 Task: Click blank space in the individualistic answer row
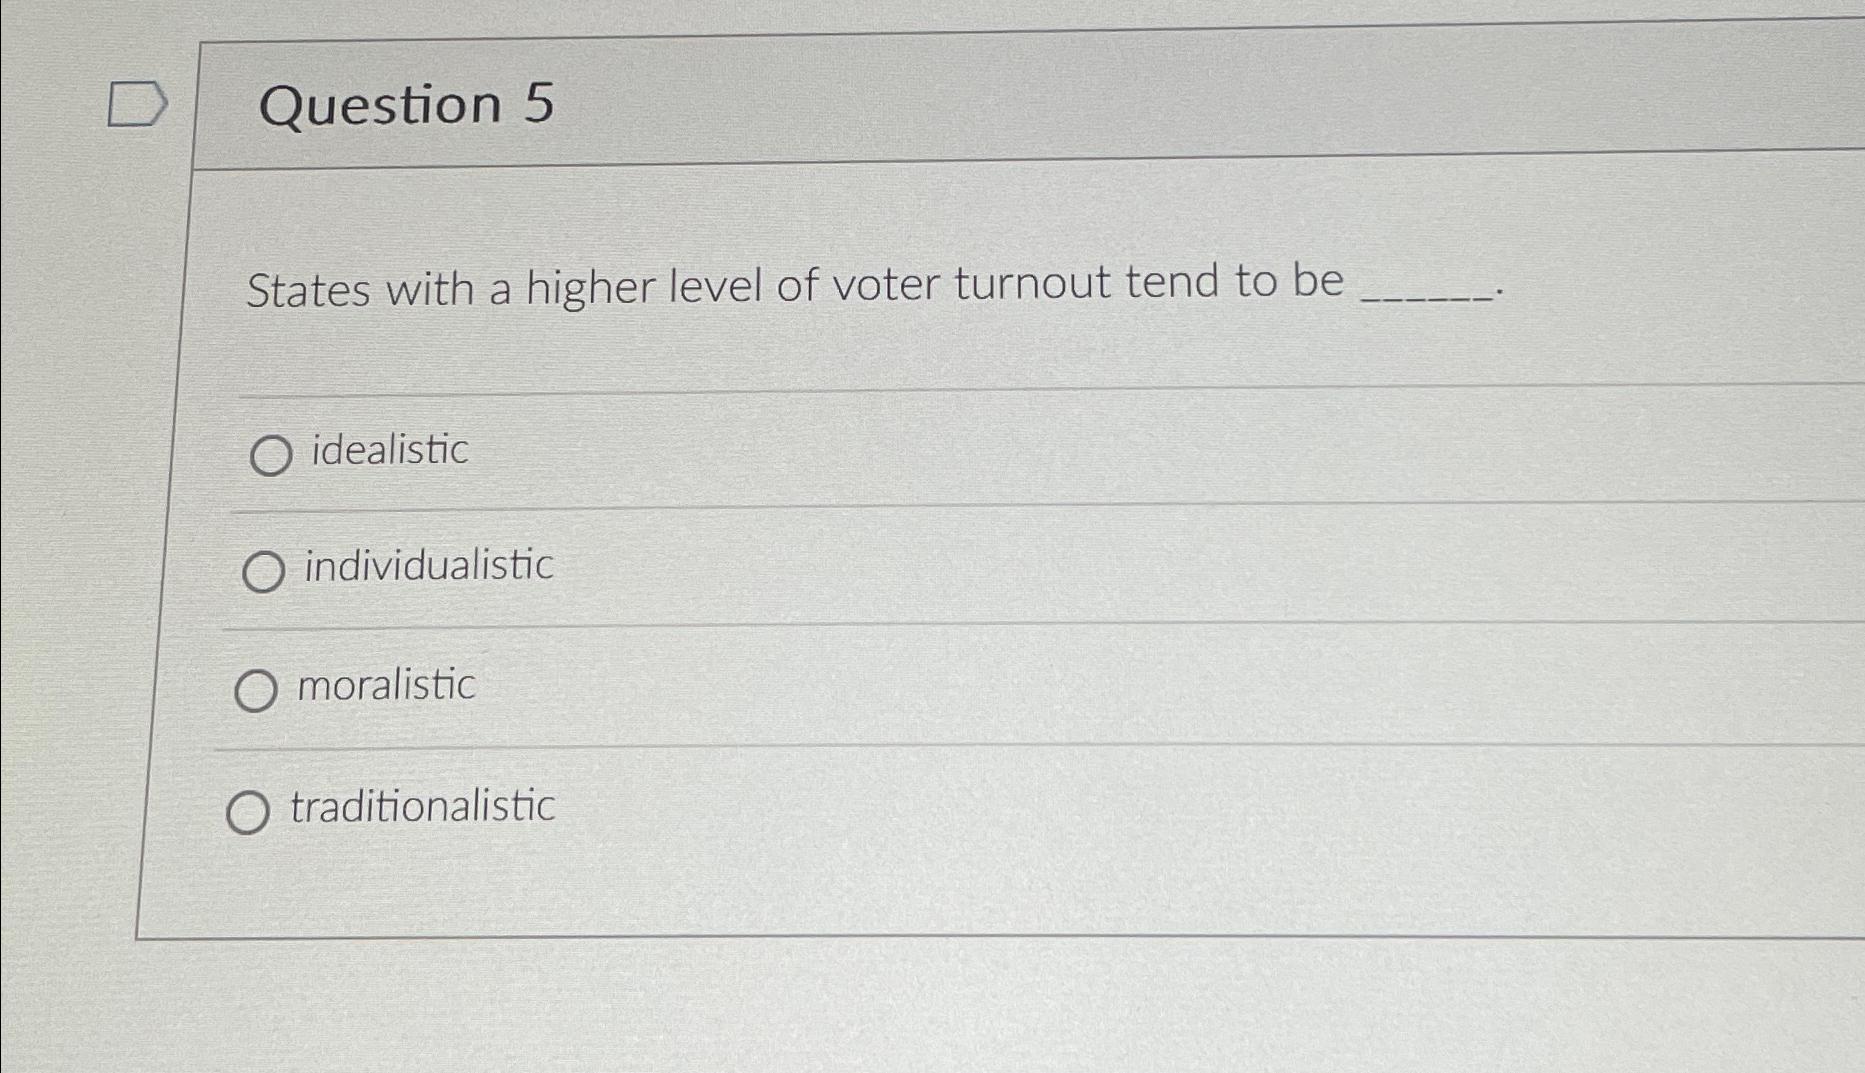coord(1100,563)
